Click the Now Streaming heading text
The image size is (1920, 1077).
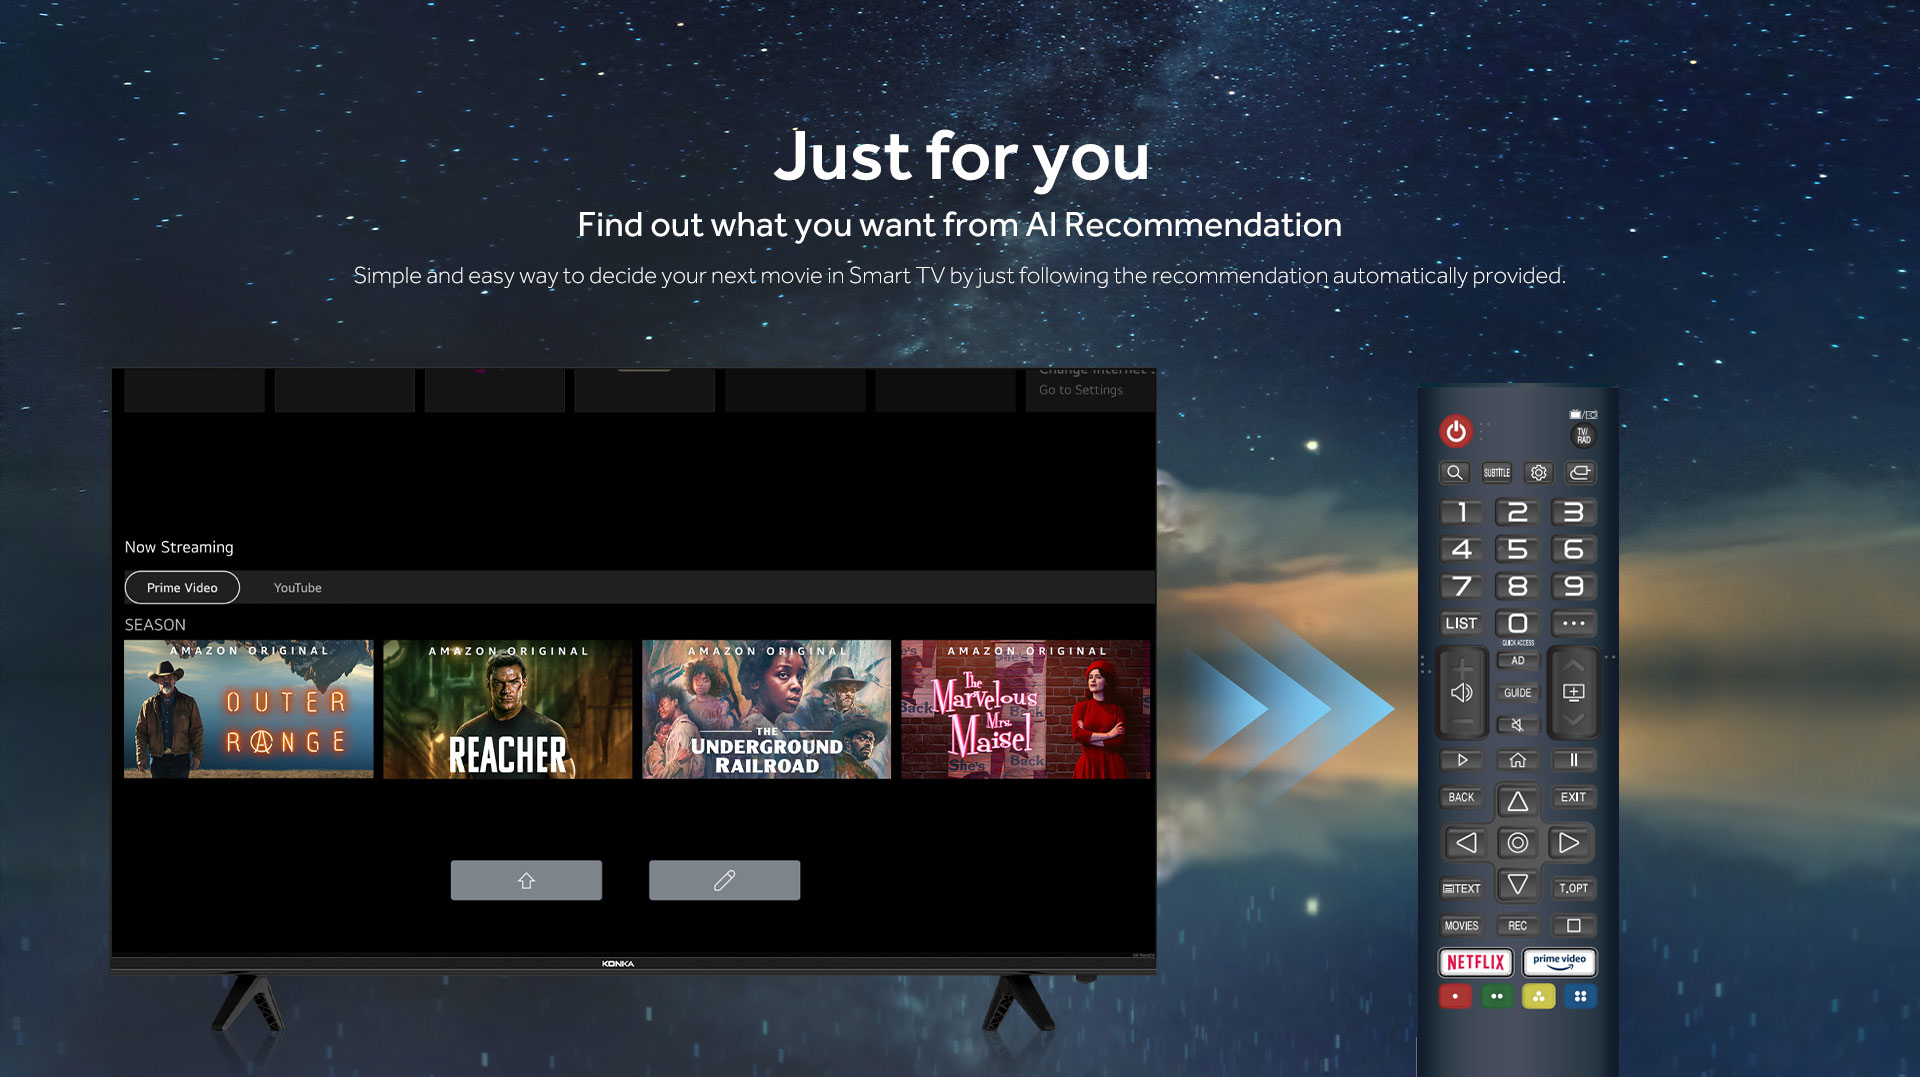pyautogui.click(x=179, y=547)
